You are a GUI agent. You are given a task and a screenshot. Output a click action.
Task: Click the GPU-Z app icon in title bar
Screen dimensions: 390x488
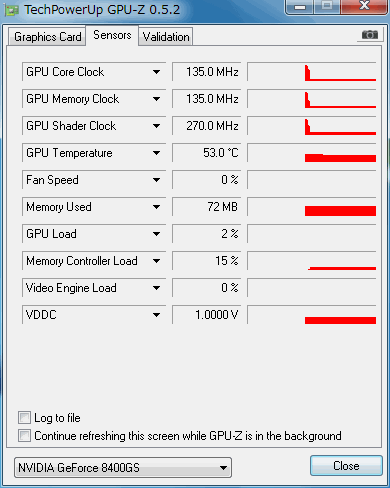(x=12, y=11)
